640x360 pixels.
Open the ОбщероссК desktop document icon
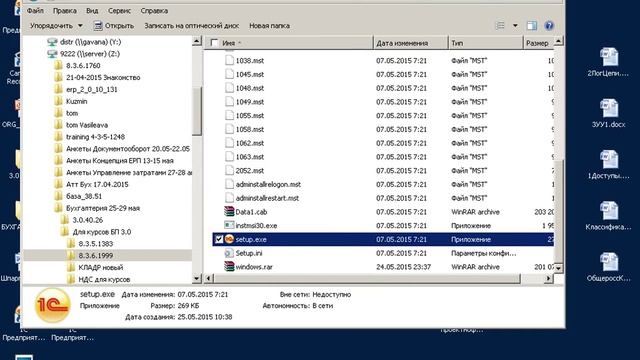pyautogui.click(x=609, y=267)
